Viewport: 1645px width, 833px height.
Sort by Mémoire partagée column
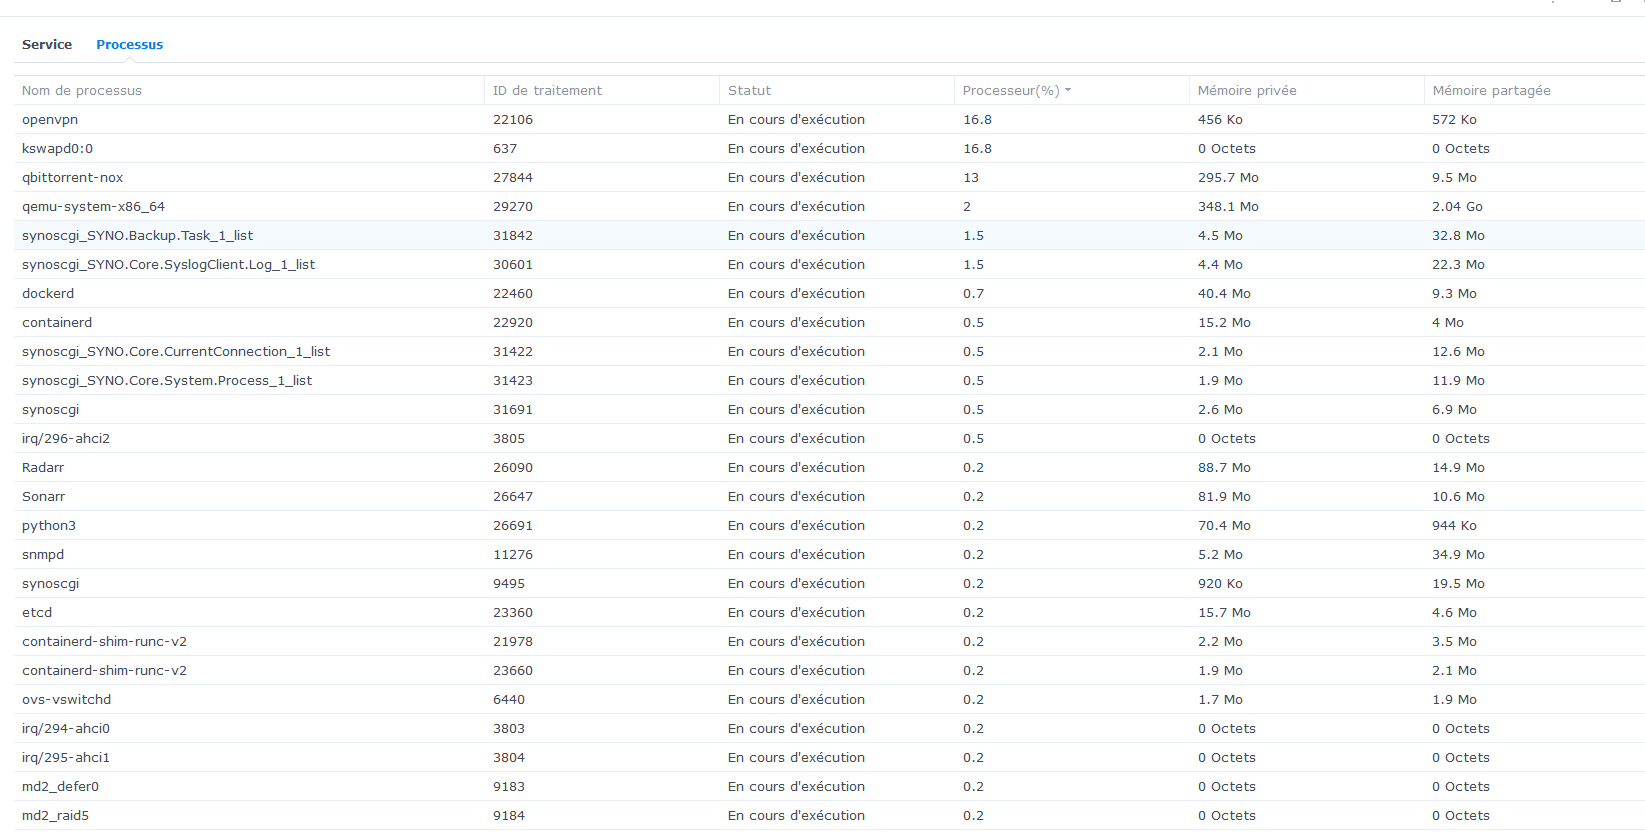point(1491,91)
